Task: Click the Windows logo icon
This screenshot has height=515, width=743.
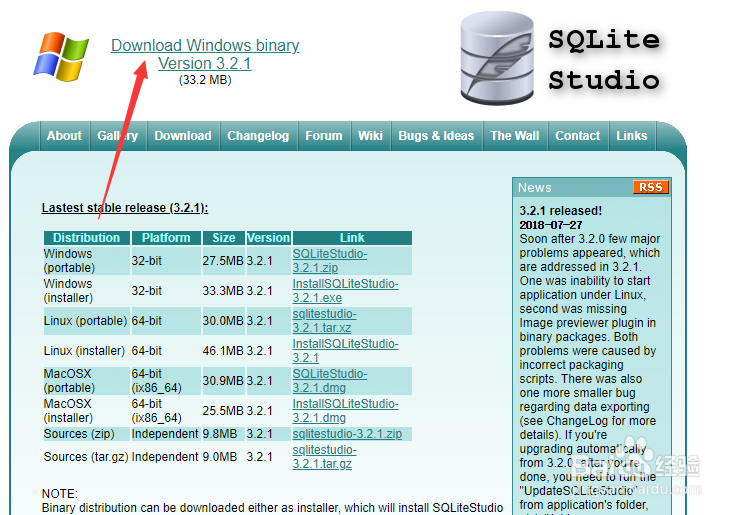Action: point(61,56)
